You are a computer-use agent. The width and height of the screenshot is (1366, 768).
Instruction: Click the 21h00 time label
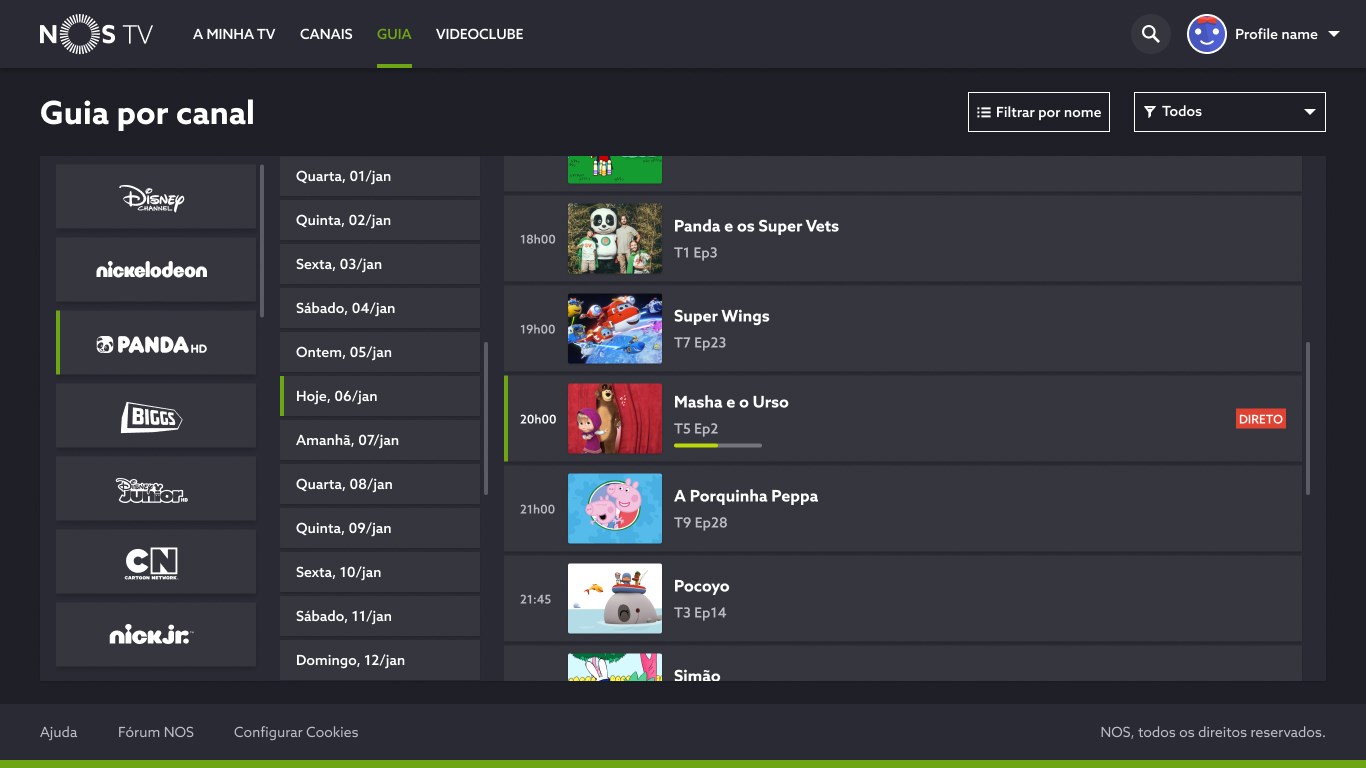538,509
